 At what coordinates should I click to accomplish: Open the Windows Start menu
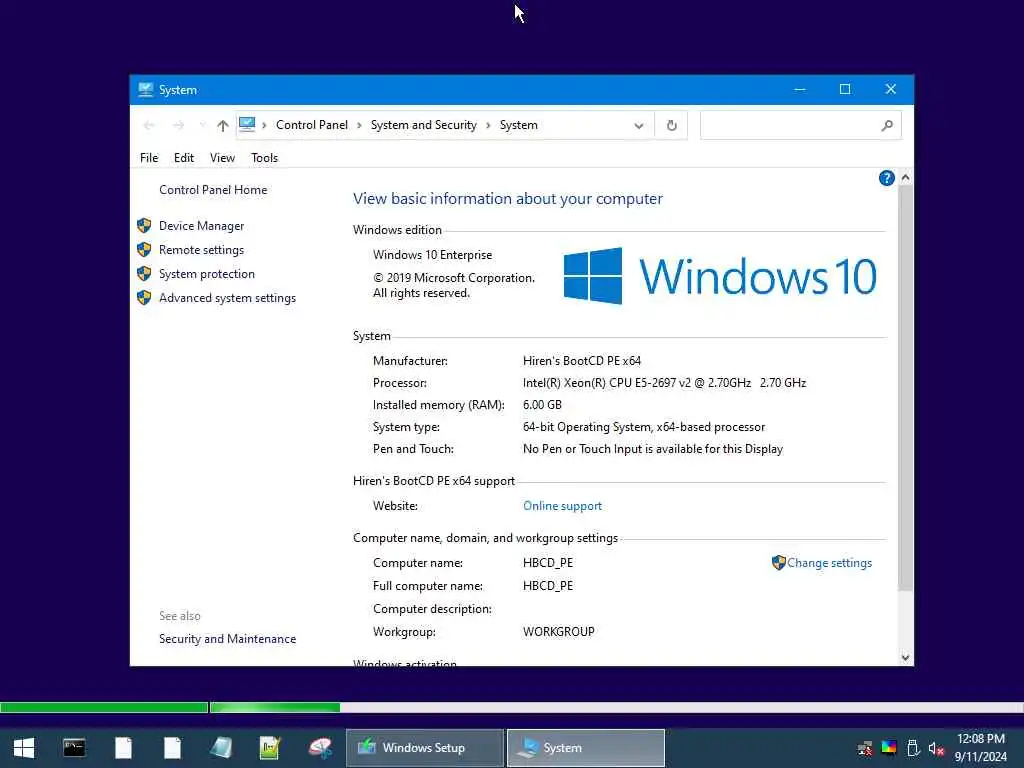pos(24,748)
